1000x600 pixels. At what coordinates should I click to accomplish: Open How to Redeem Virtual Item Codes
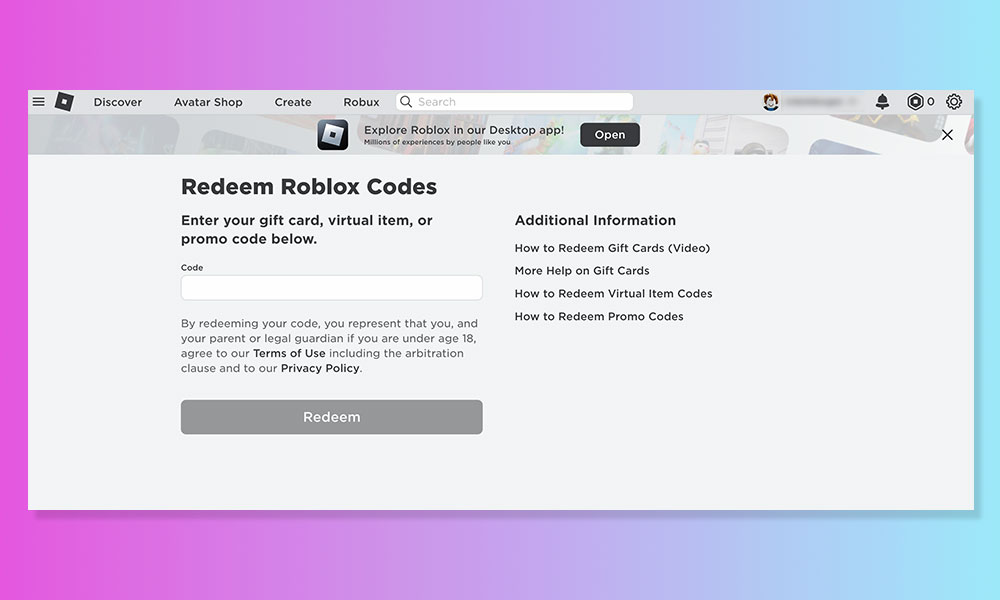coord(614,293)
